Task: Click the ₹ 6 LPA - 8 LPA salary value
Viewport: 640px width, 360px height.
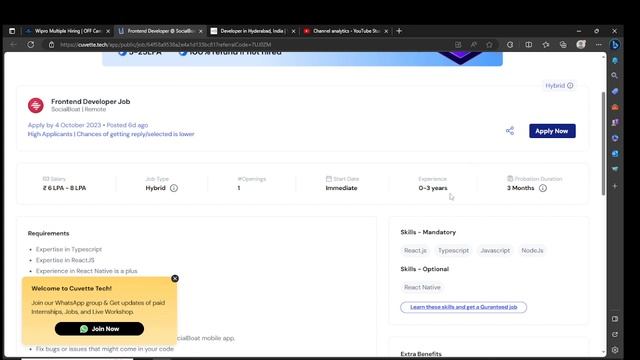Action: click(x=64, y=188)
